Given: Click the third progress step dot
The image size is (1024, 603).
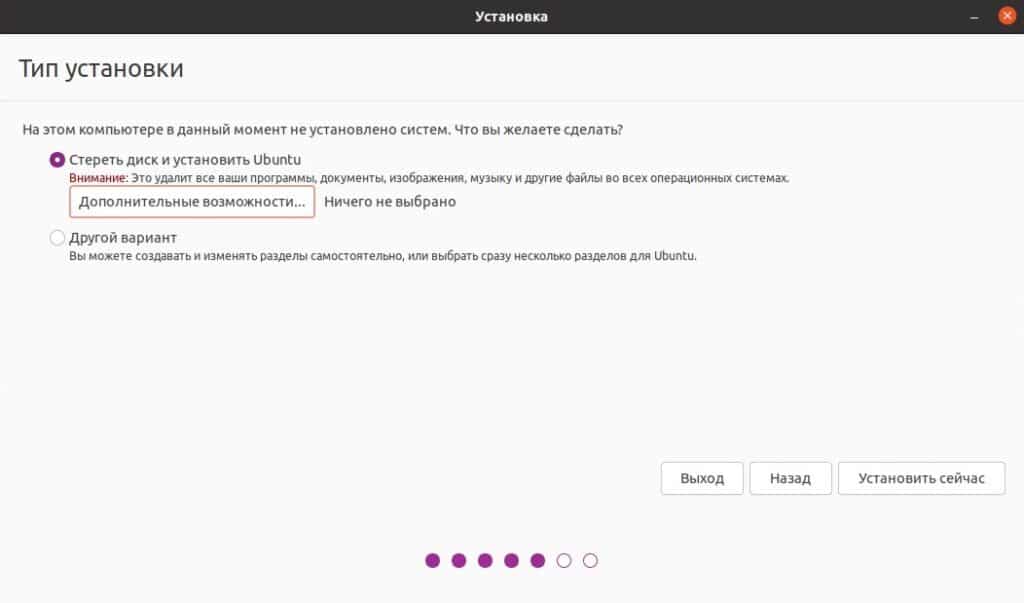Looking at the screenshot, I should 485,561.
